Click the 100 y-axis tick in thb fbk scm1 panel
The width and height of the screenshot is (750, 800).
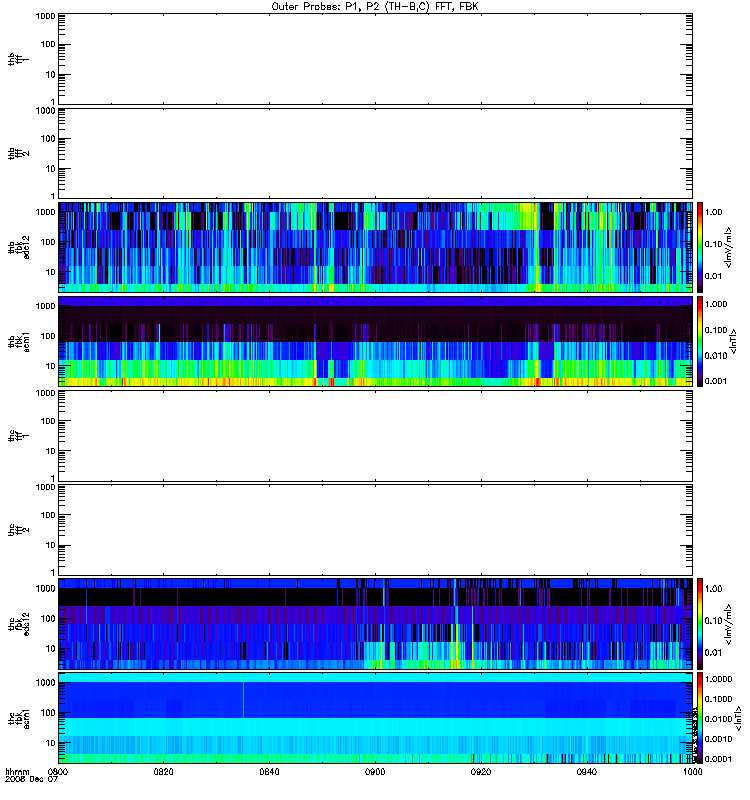click(48, 336)
